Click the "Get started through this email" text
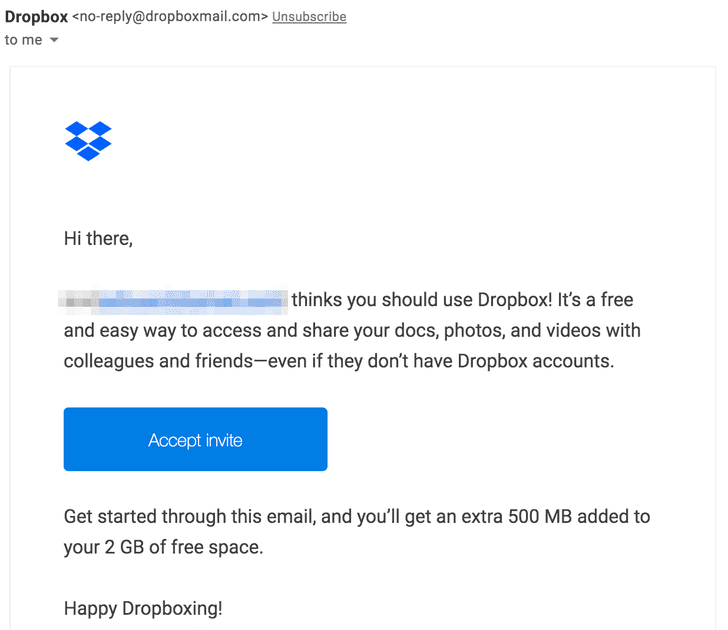 pos(189,517)
